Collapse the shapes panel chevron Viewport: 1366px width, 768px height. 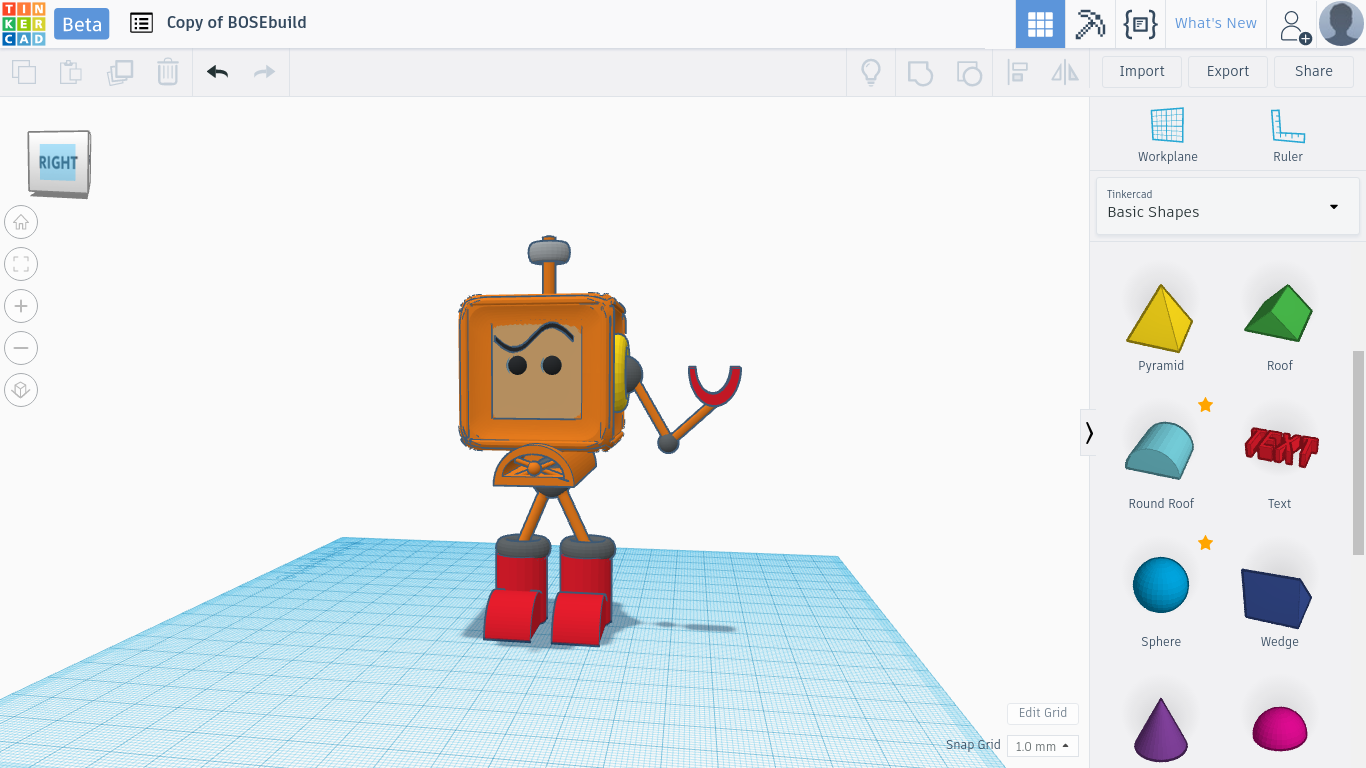[x=1088, y=433]
